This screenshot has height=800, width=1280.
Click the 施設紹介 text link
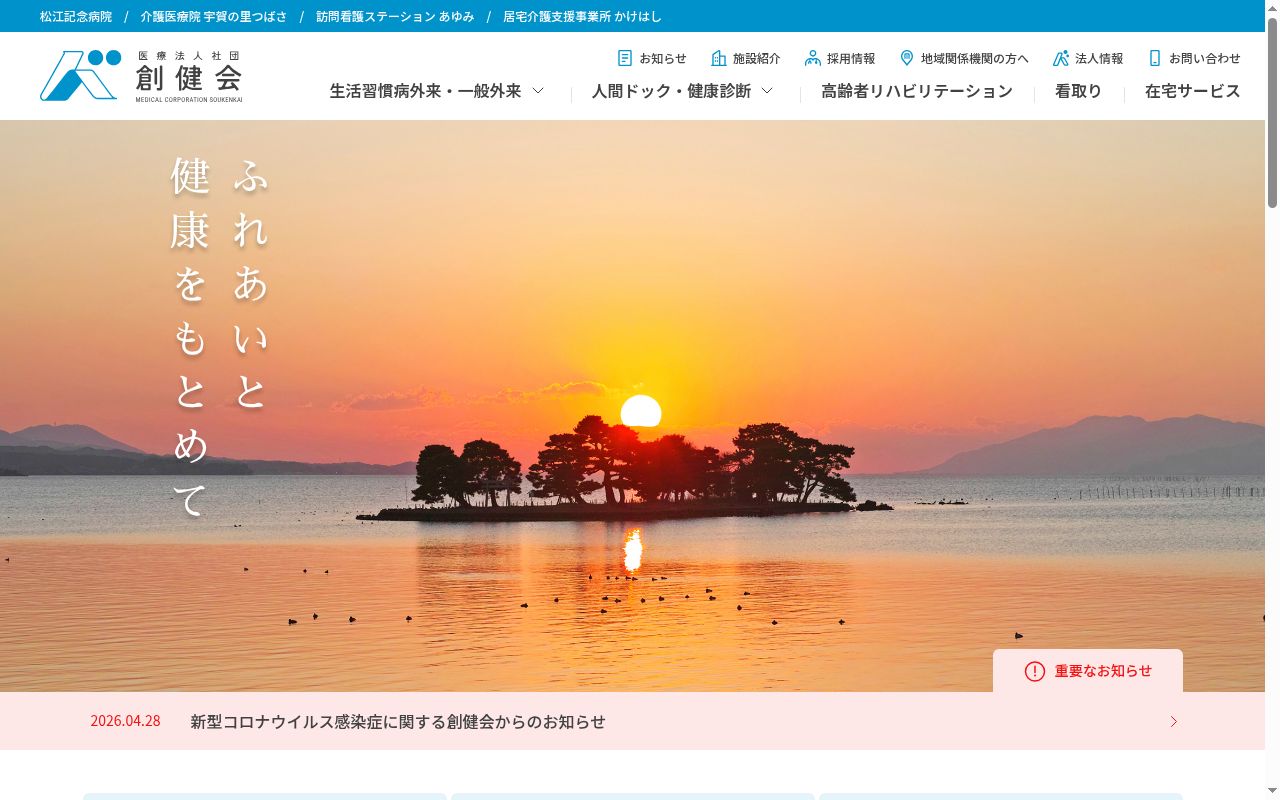point(757,58)
